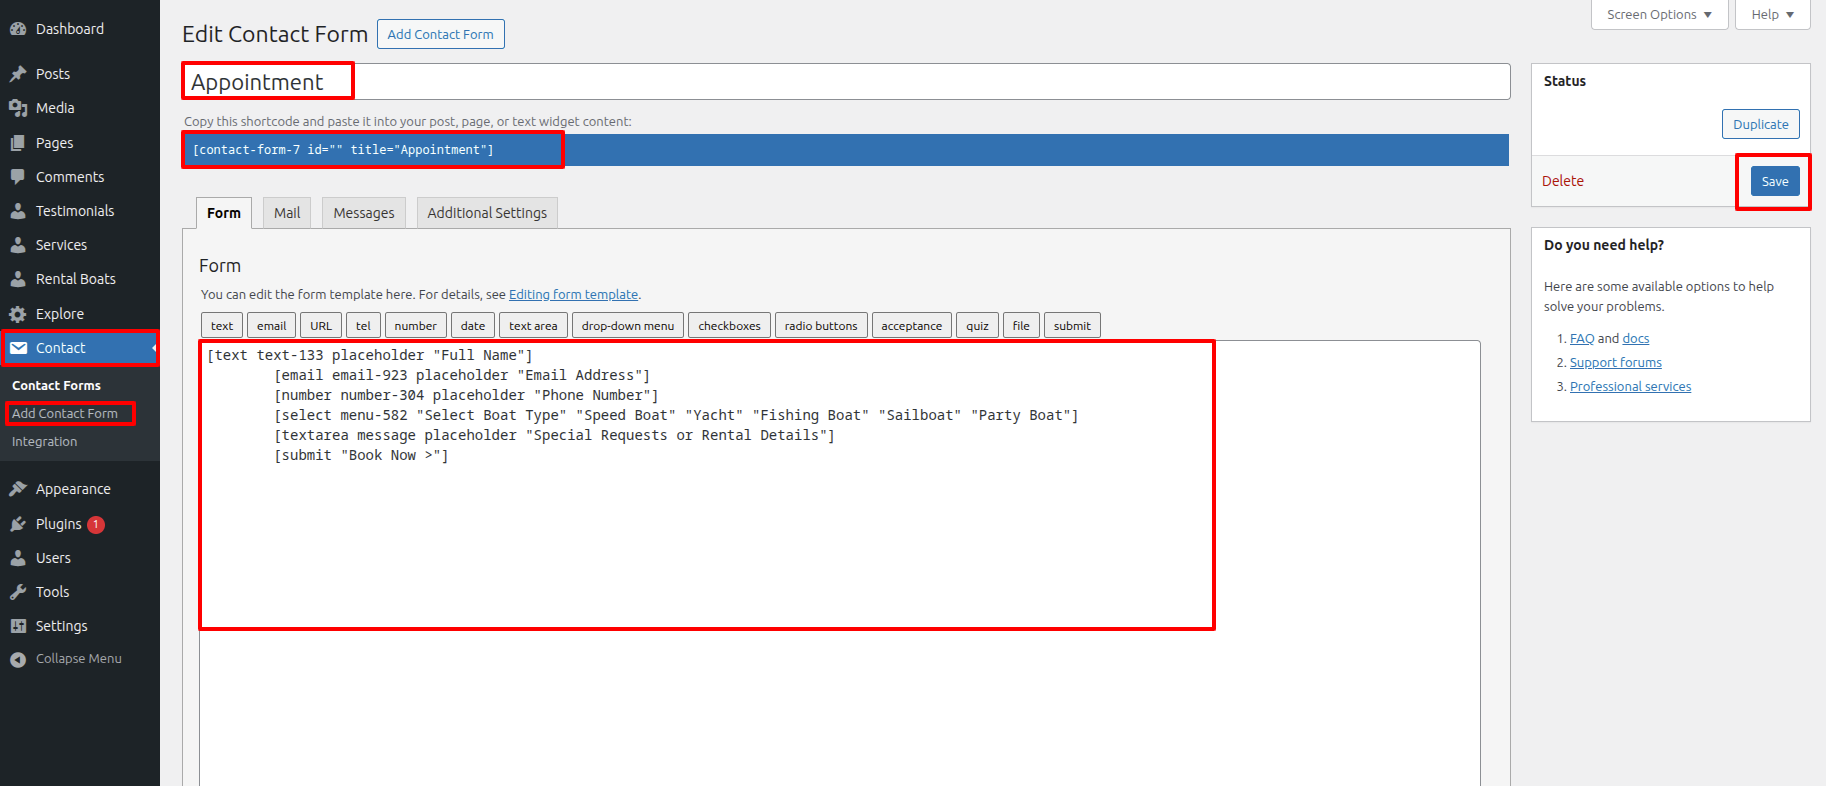Insert a checkboxes form tag

tap(729, 326)
